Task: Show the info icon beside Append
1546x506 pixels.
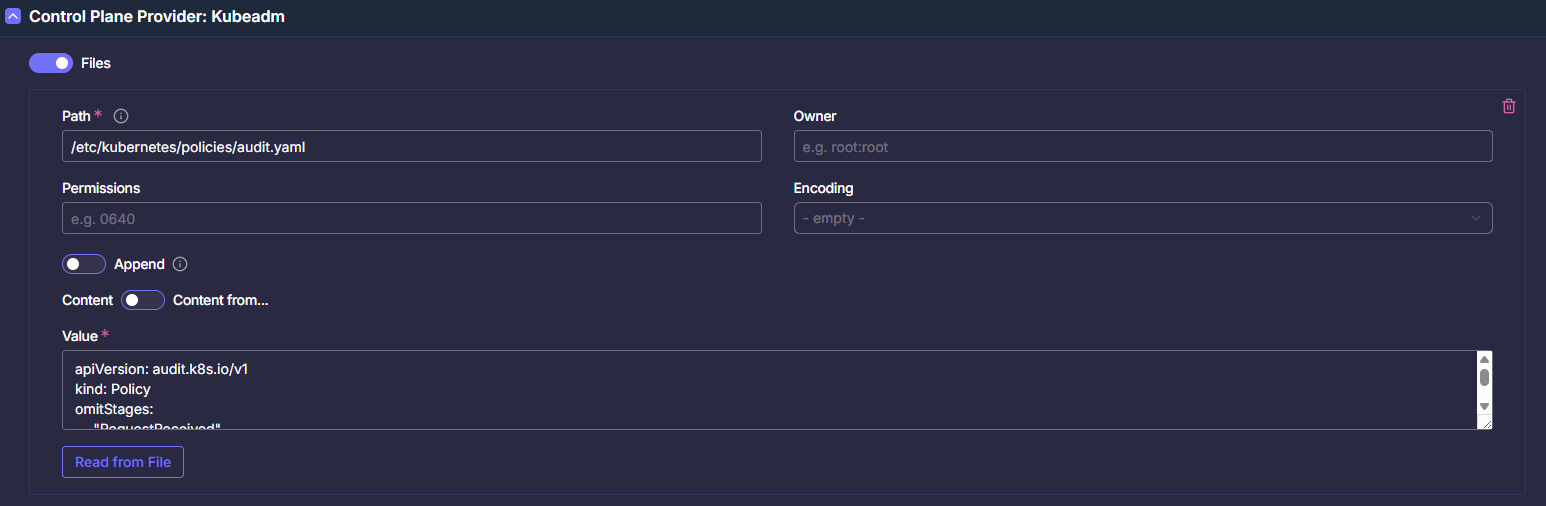Action: coord(180,264)
